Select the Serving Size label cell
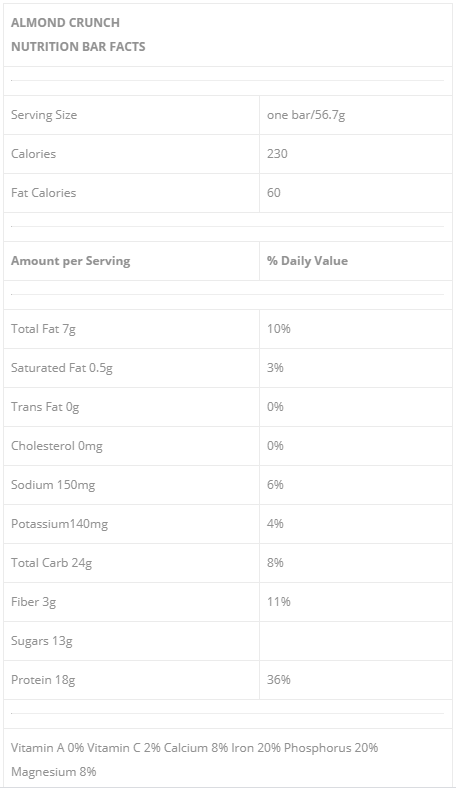The height and width of the screenshot is (790, 456). pos(132,115)
